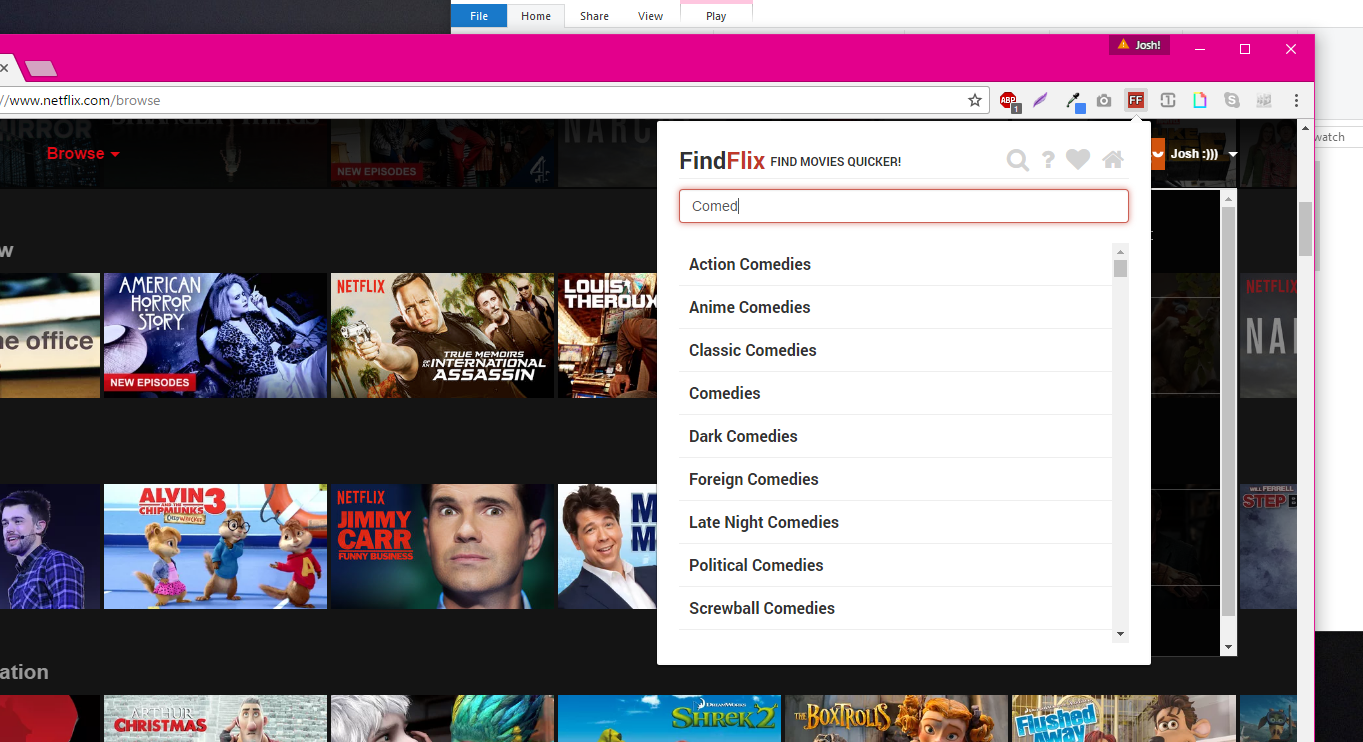Screen dimensions: 1363x742
Task: Open American Horror Story thumbnail
Action: tap(215, 335)
